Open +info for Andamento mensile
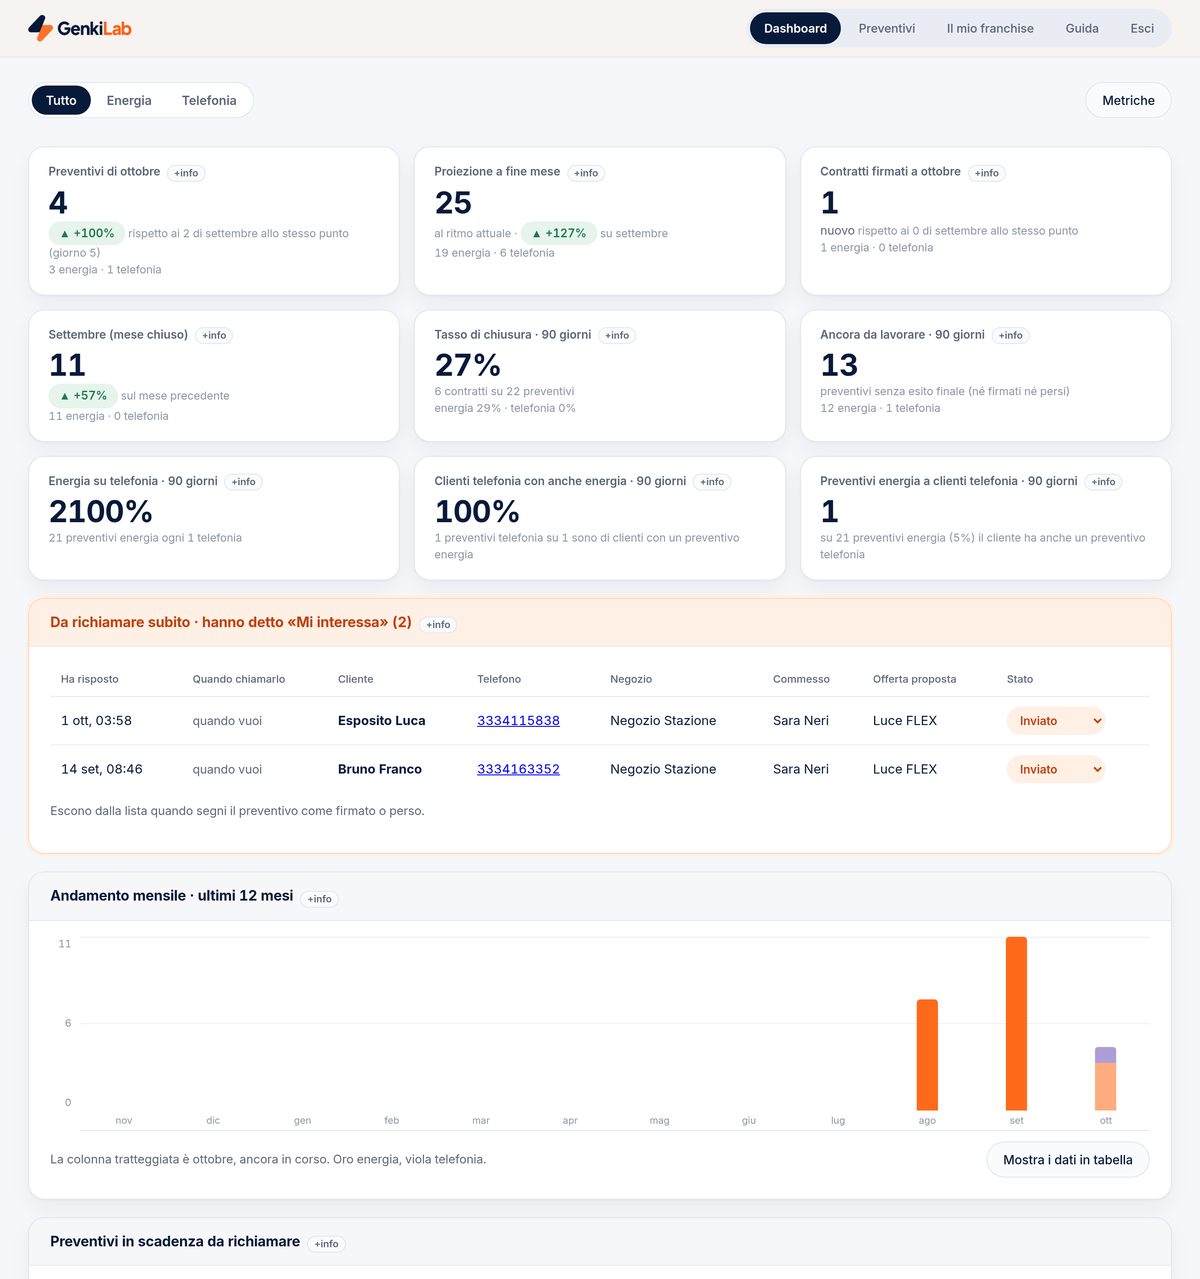Image resolution: width=1200 pixels, height=1279 pixels. [x=320, y=899]
